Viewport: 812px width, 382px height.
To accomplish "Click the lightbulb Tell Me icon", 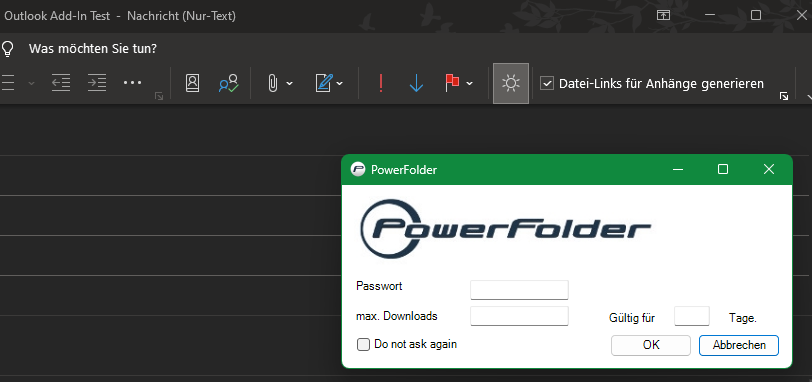I will pos(7,49).
